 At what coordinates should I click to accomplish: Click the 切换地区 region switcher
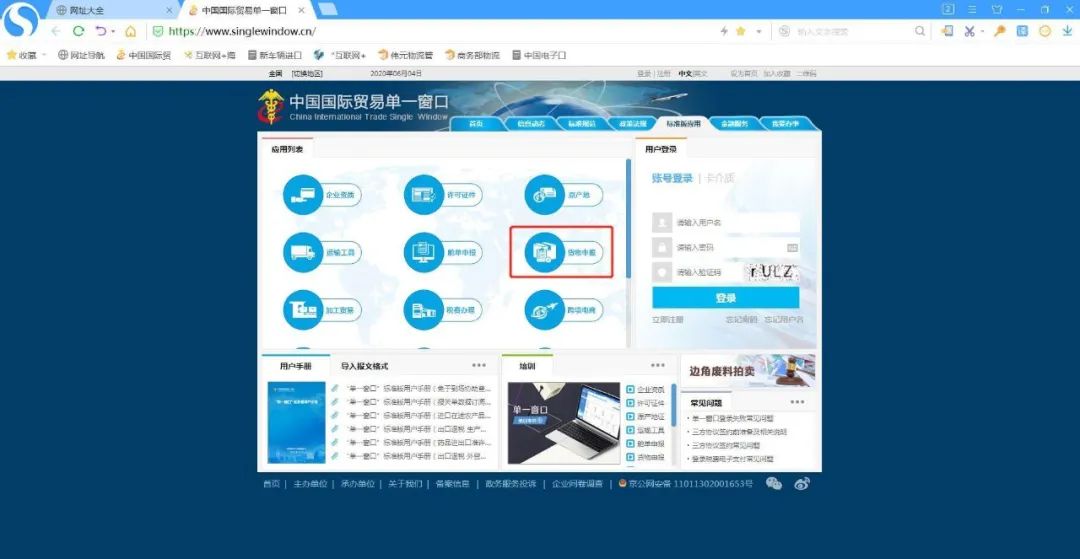[x=307, y=74]
